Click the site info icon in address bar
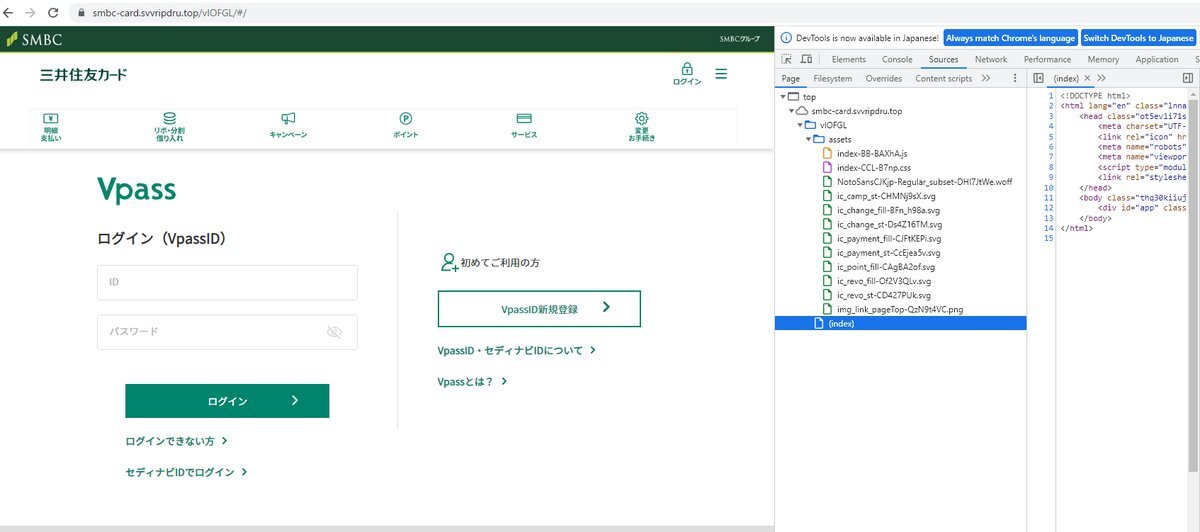The width and height of the screenshot is (1200, 532). (82, 12)
